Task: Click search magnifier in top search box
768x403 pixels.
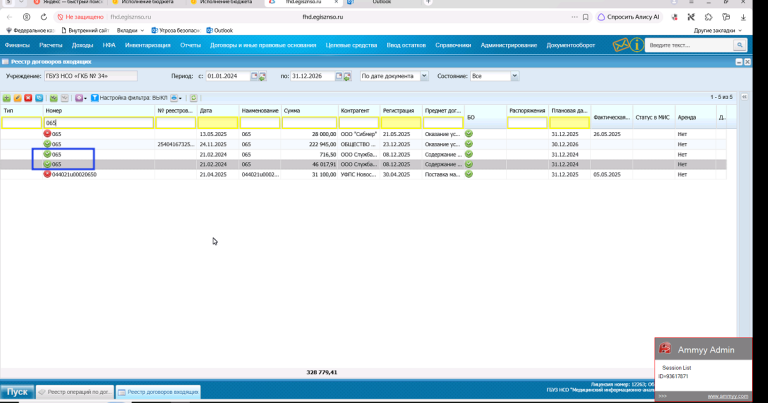Action: click(x=740, y=45)
